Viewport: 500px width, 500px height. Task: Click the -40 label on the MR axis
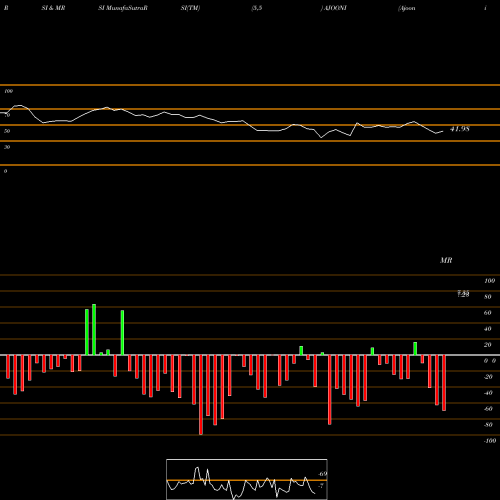(x=488, y=393)
